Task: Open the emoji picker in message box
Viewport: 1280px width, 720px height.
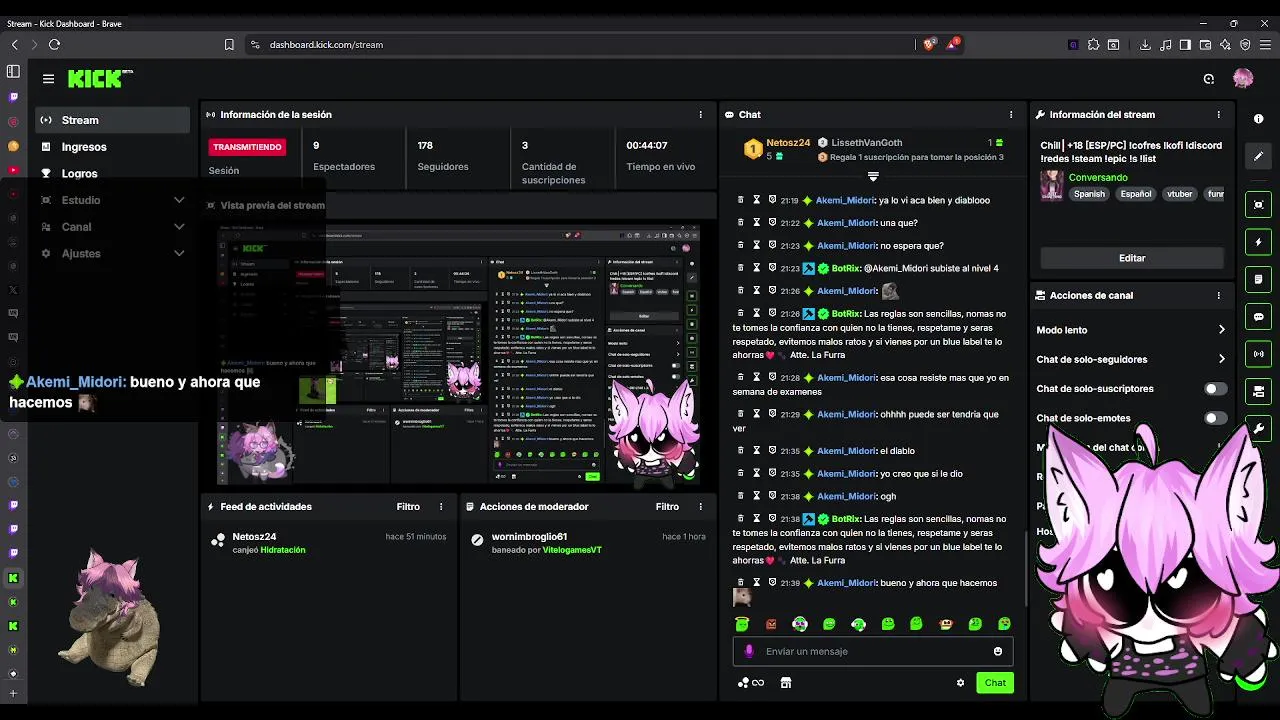Action: 997,651
